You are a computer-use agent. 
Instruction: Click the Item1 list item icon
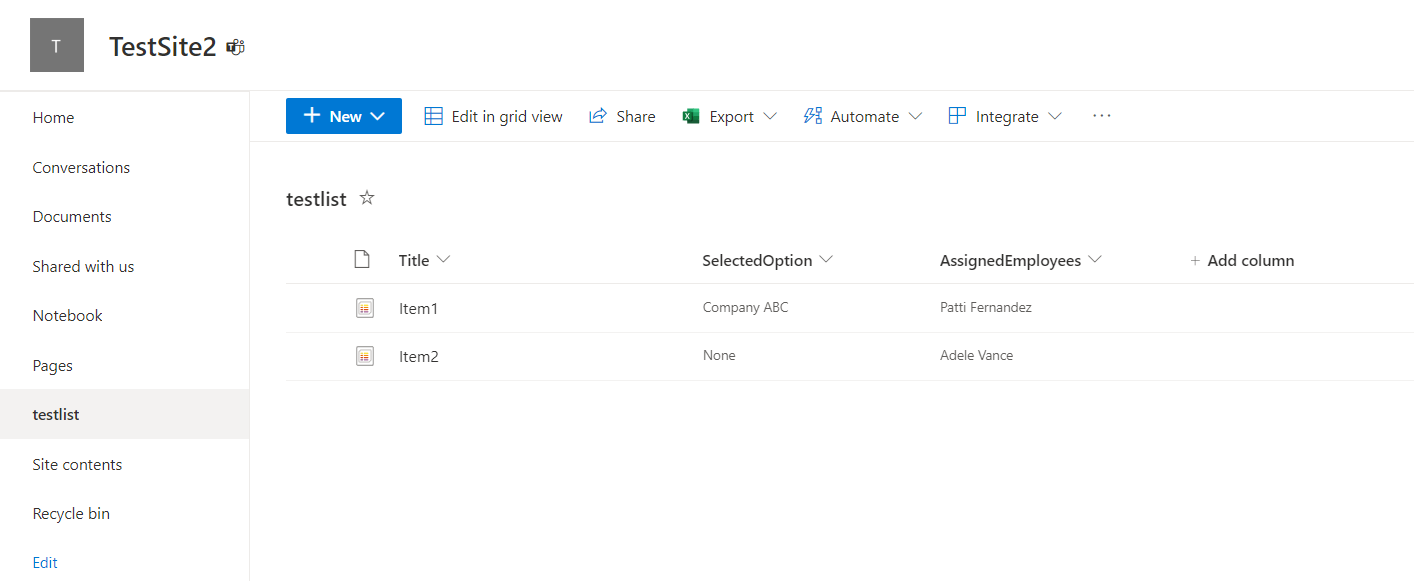pos(365,308)
